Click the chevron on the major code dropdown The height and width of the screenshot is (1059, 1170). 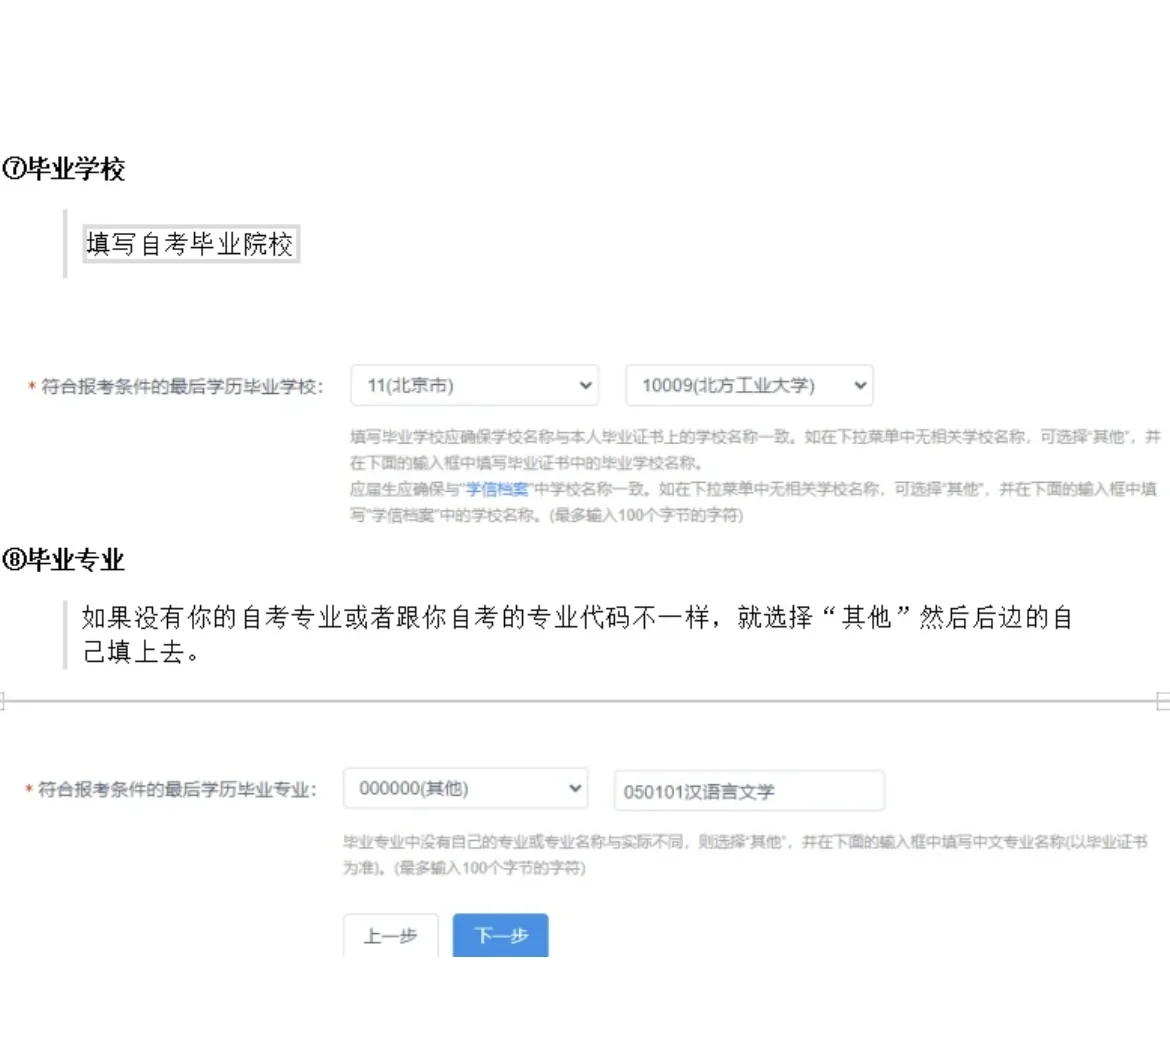pyautogui.click(x=574, y=789)
